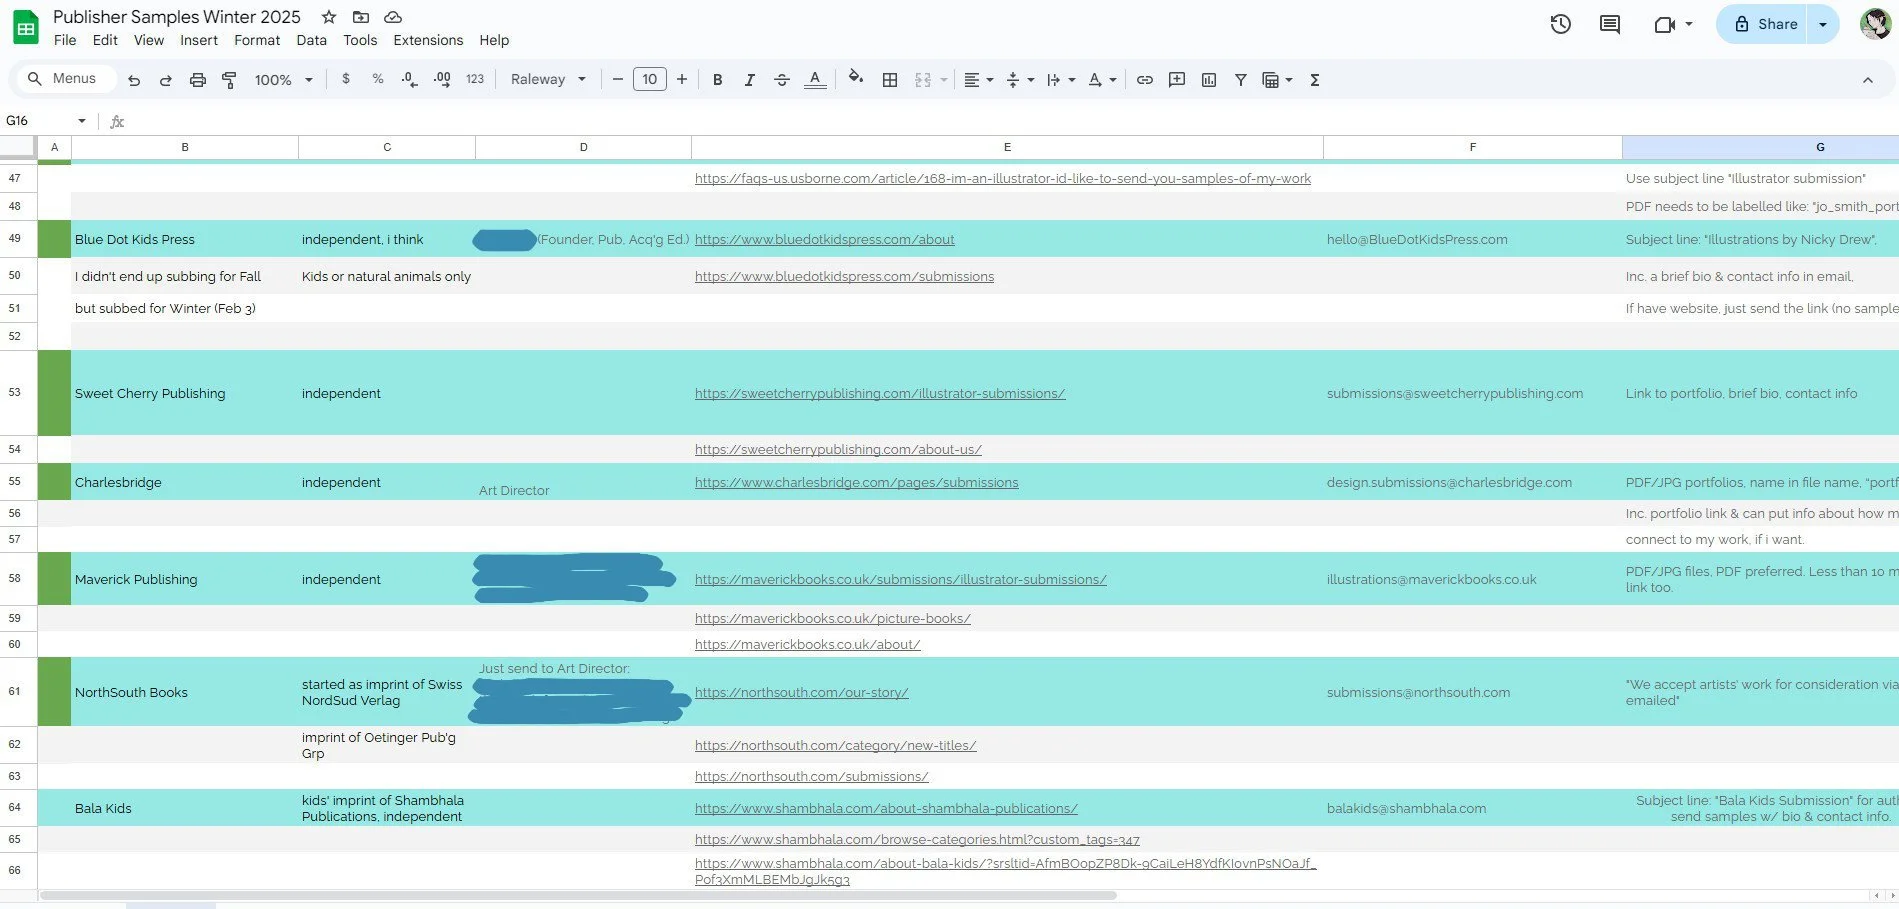
Task: Click the Insert comment icon
Action: [x=1177, y=80]
